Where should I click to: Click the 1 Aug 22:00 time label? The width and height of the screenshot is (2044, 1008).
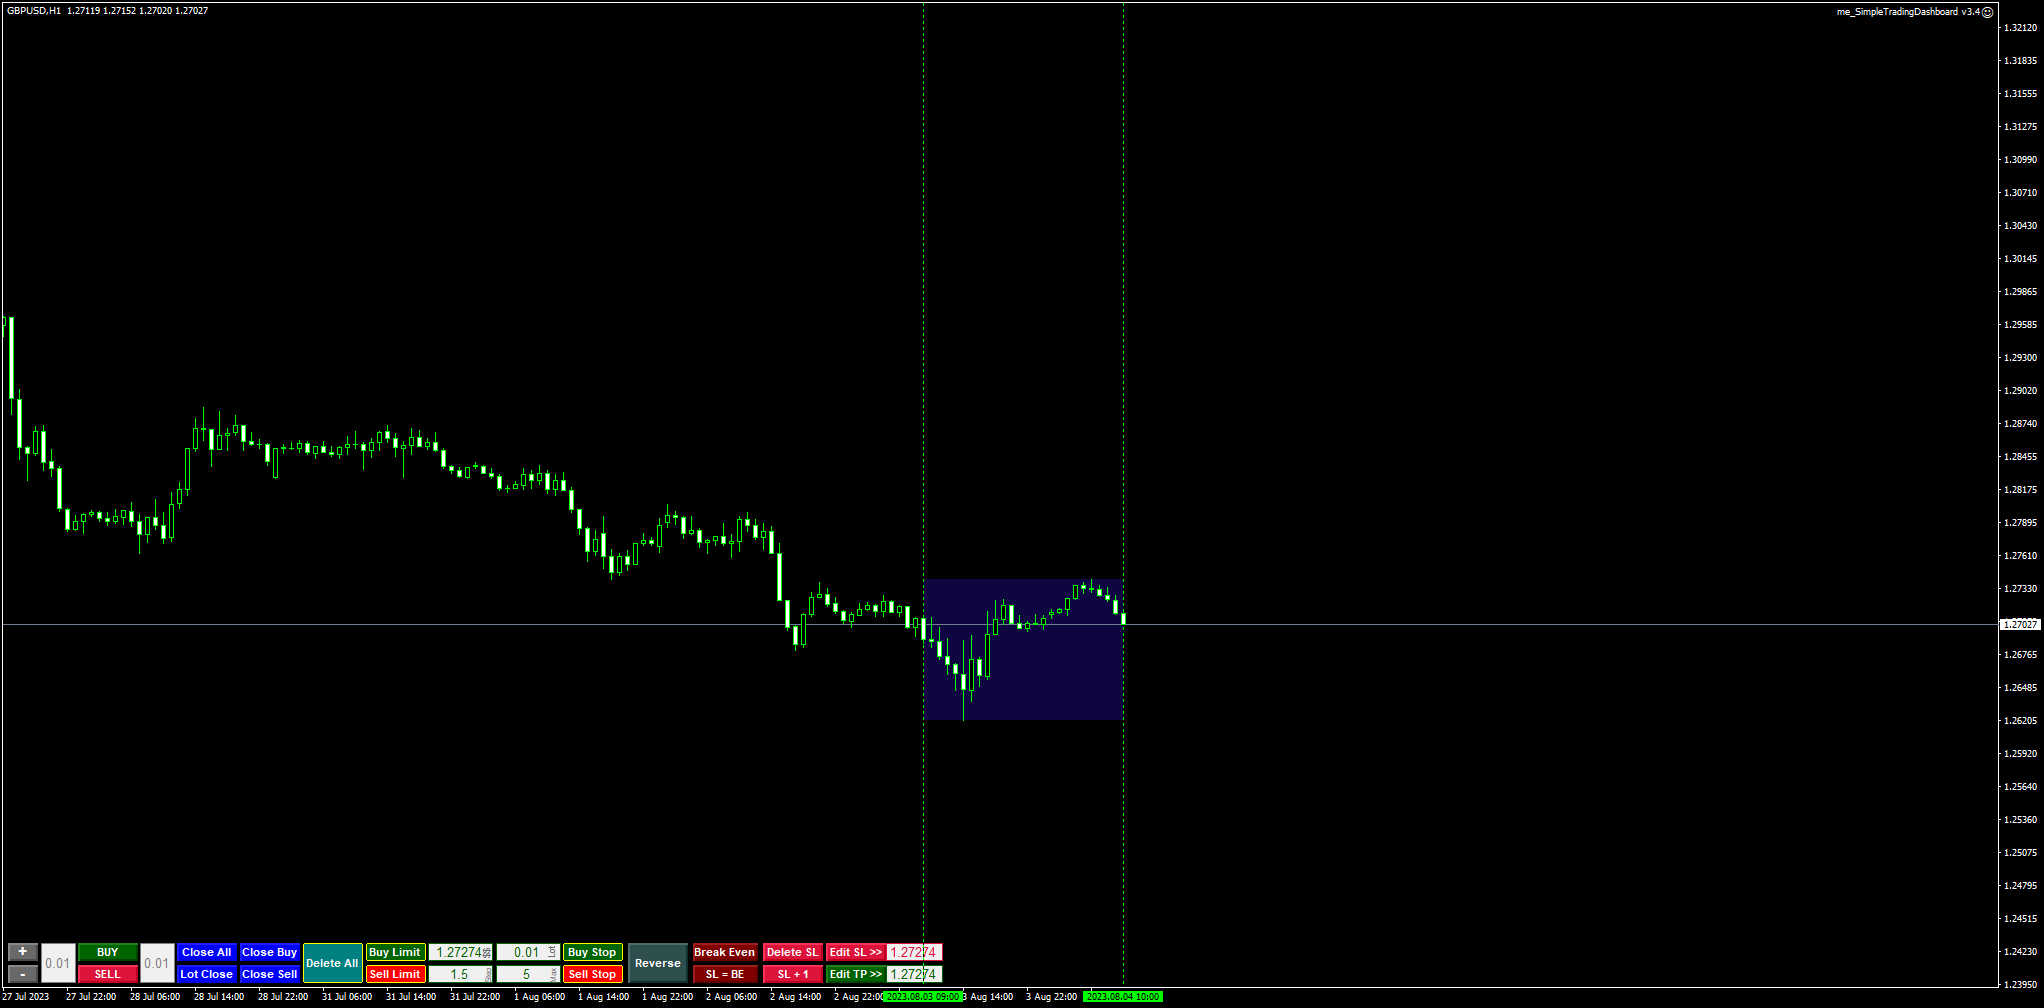coord(667,997)
